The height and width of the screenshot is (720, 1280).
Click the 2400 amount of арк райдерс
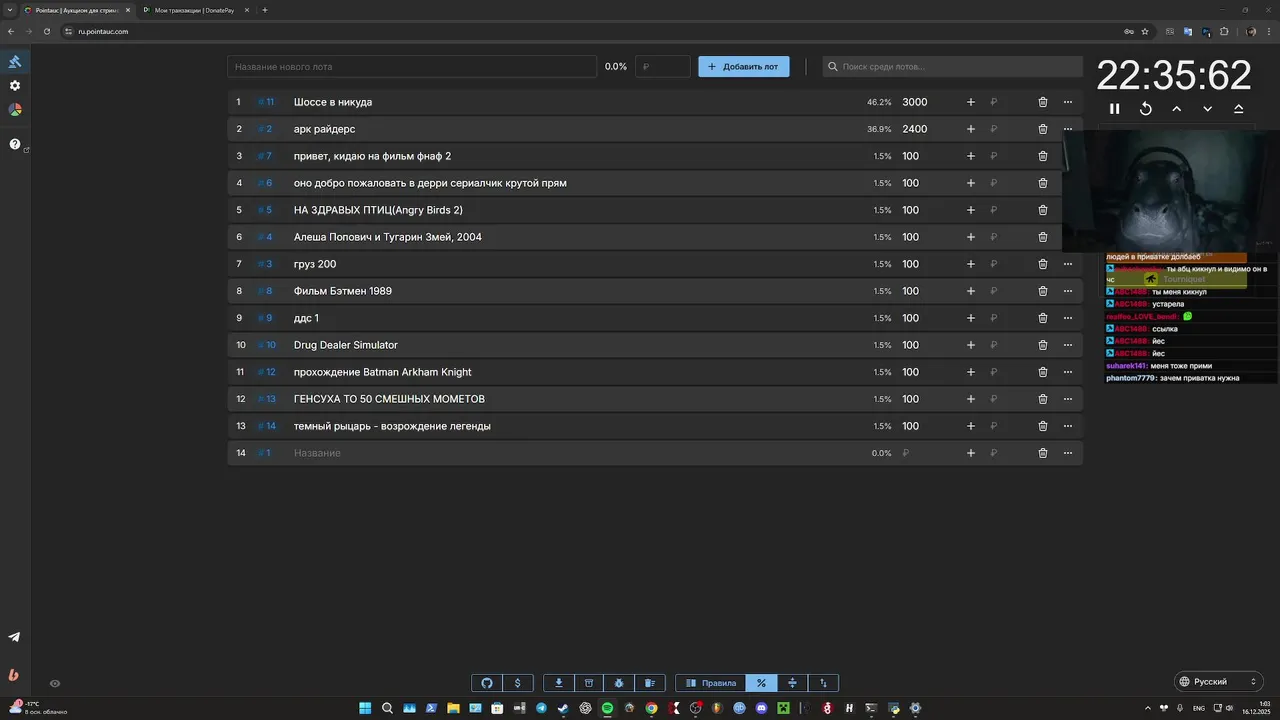pos(915,129)
